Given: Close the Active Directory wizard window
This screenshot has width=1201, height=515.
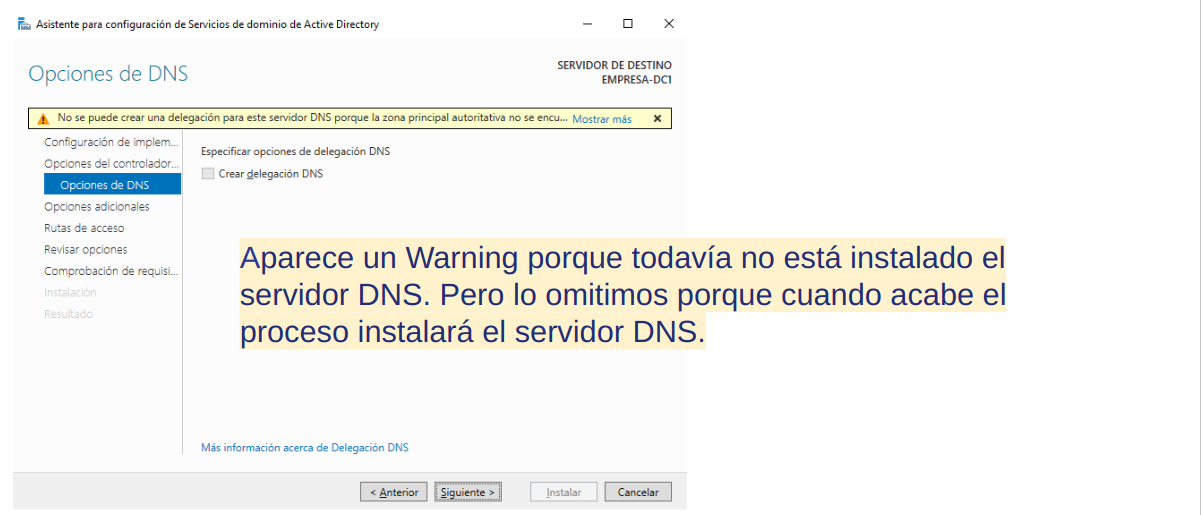Looking at the screenshot, I should [669, 23].
